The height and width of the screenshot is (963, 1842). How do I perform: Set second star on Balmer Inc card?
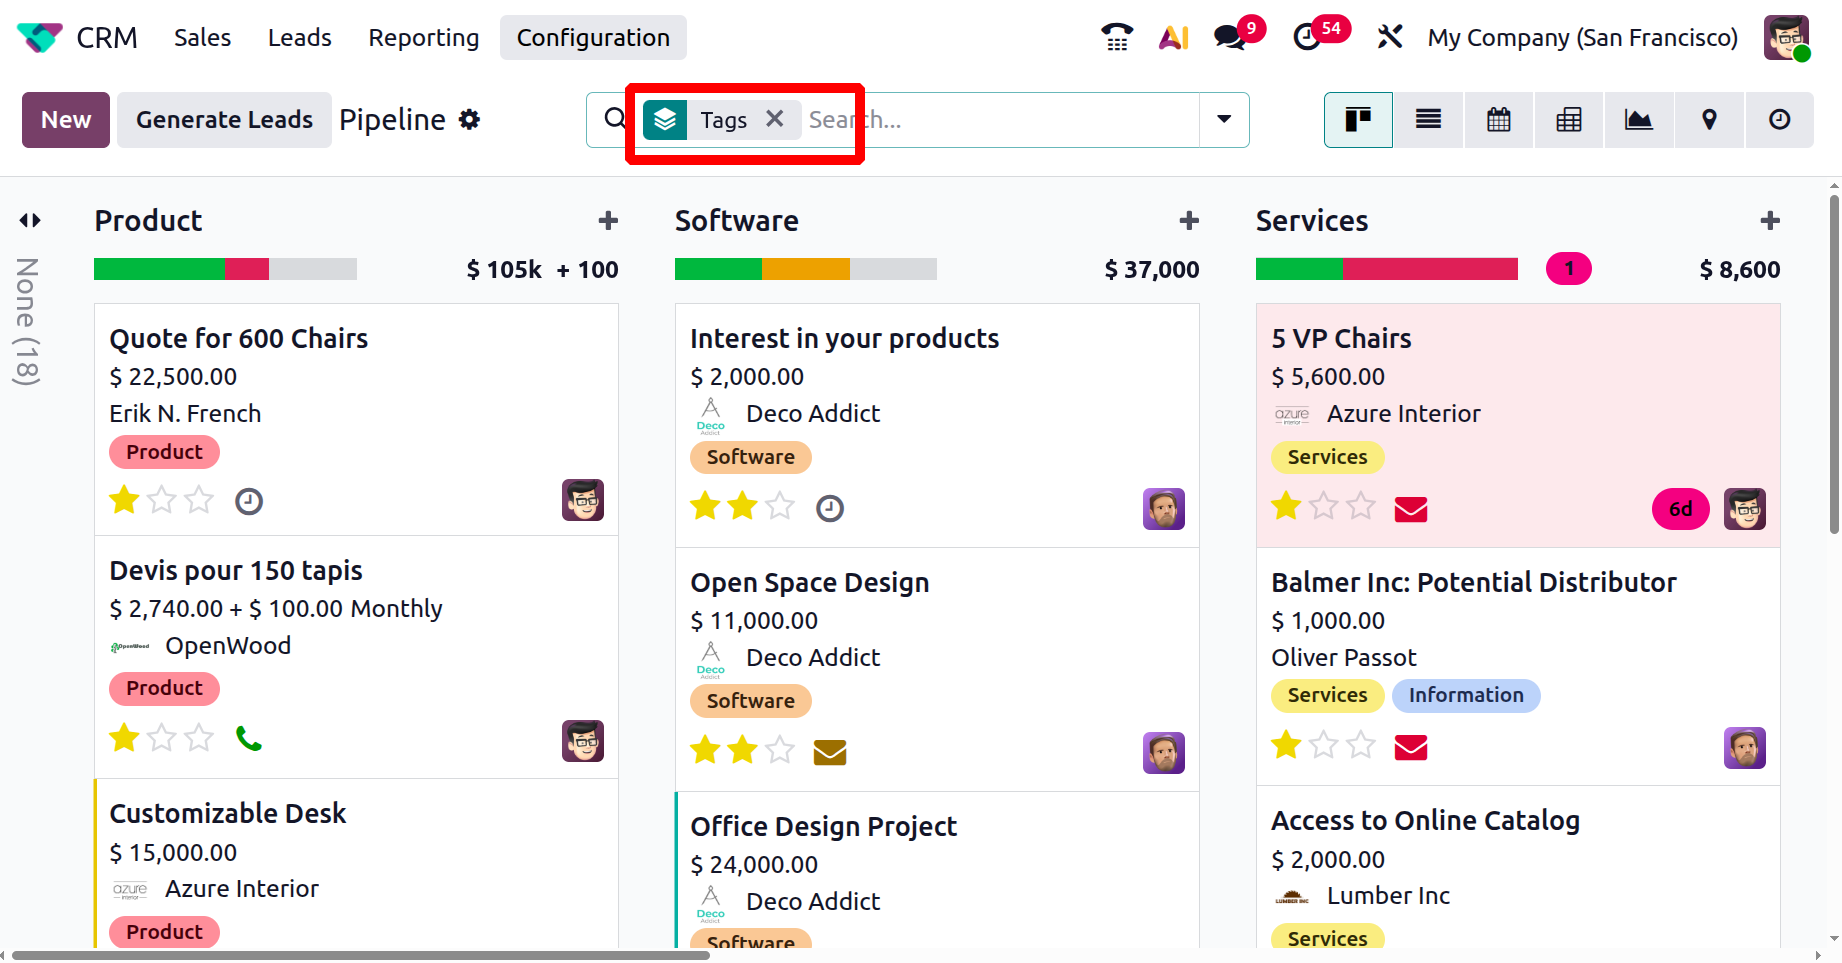pyautogui.click(x=1323, y=746)
